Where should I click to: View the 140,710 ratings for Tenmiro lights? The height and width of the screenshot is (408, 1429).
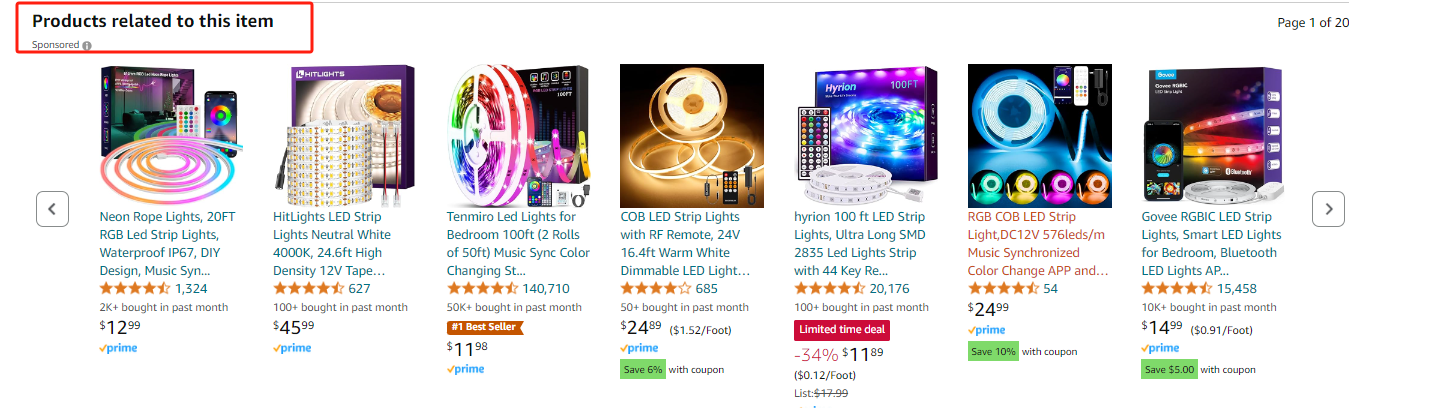coord(546,289)
